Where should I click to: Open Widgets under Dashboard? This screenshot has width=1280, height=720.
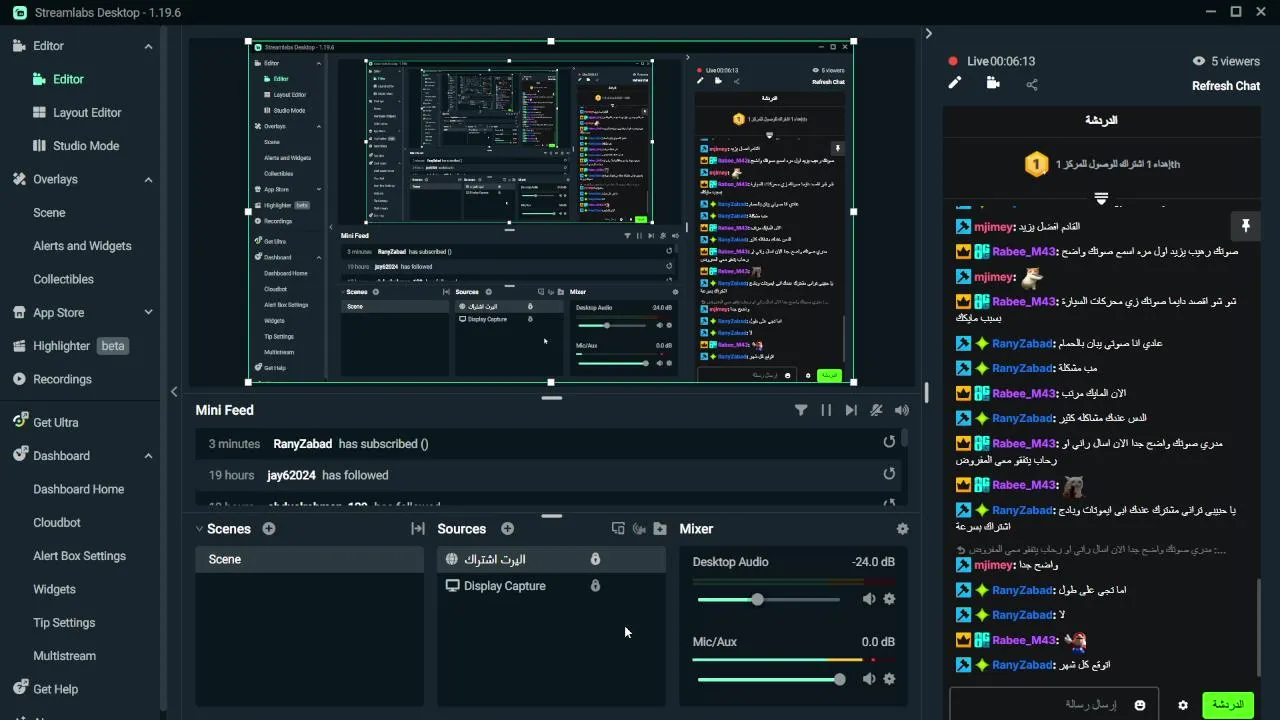[54, 589]
